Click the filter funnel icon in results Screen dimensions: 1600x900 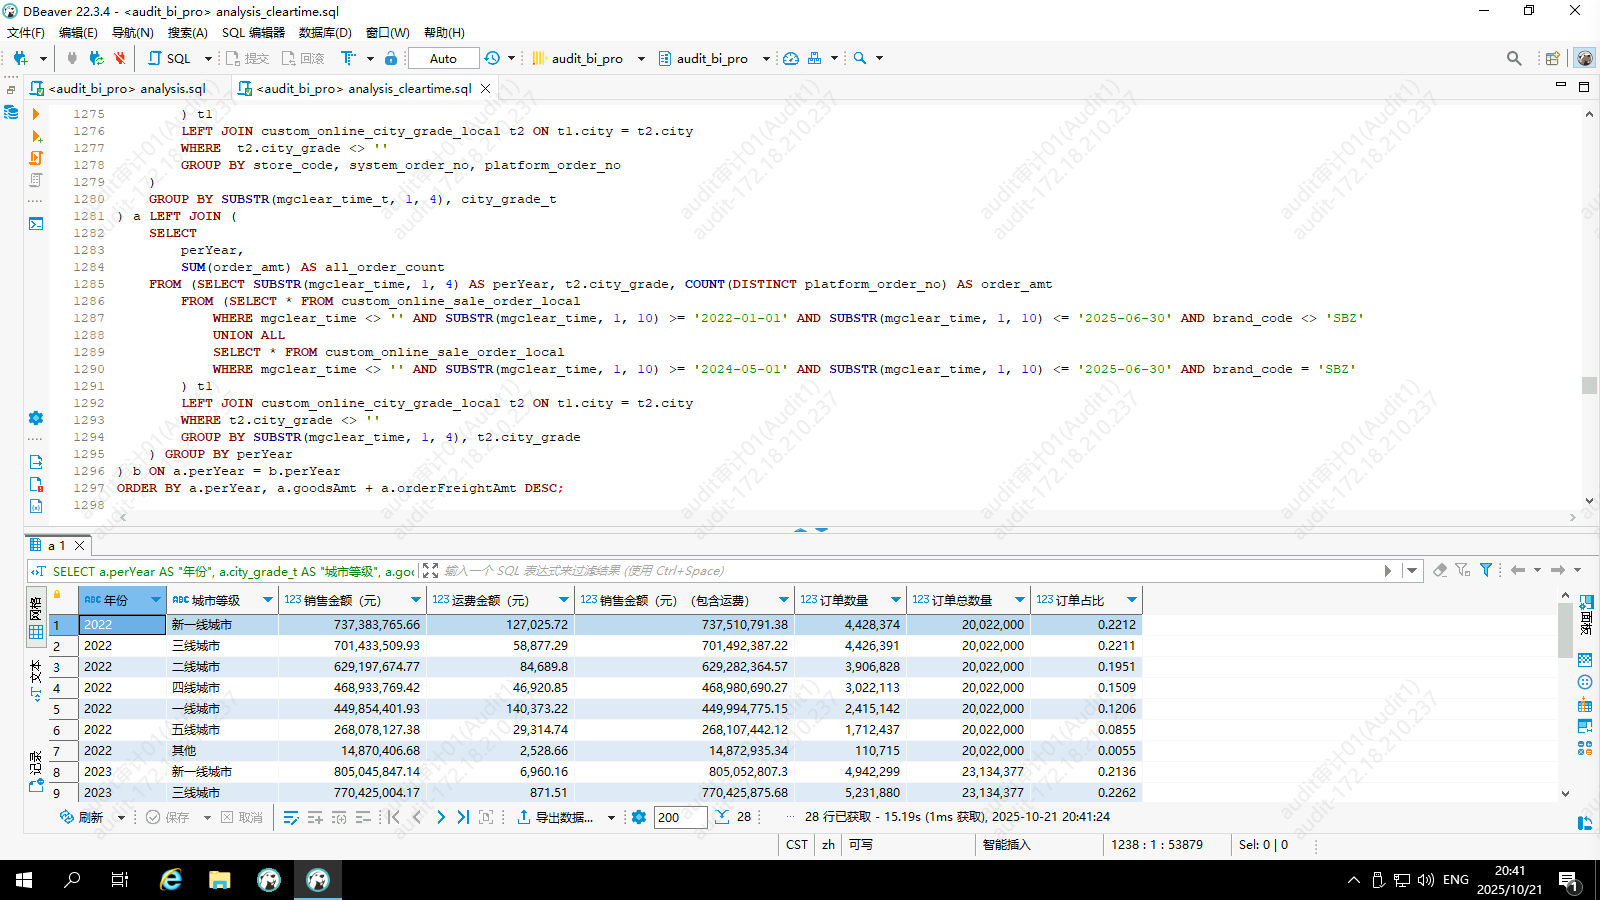pos(1486,570)
